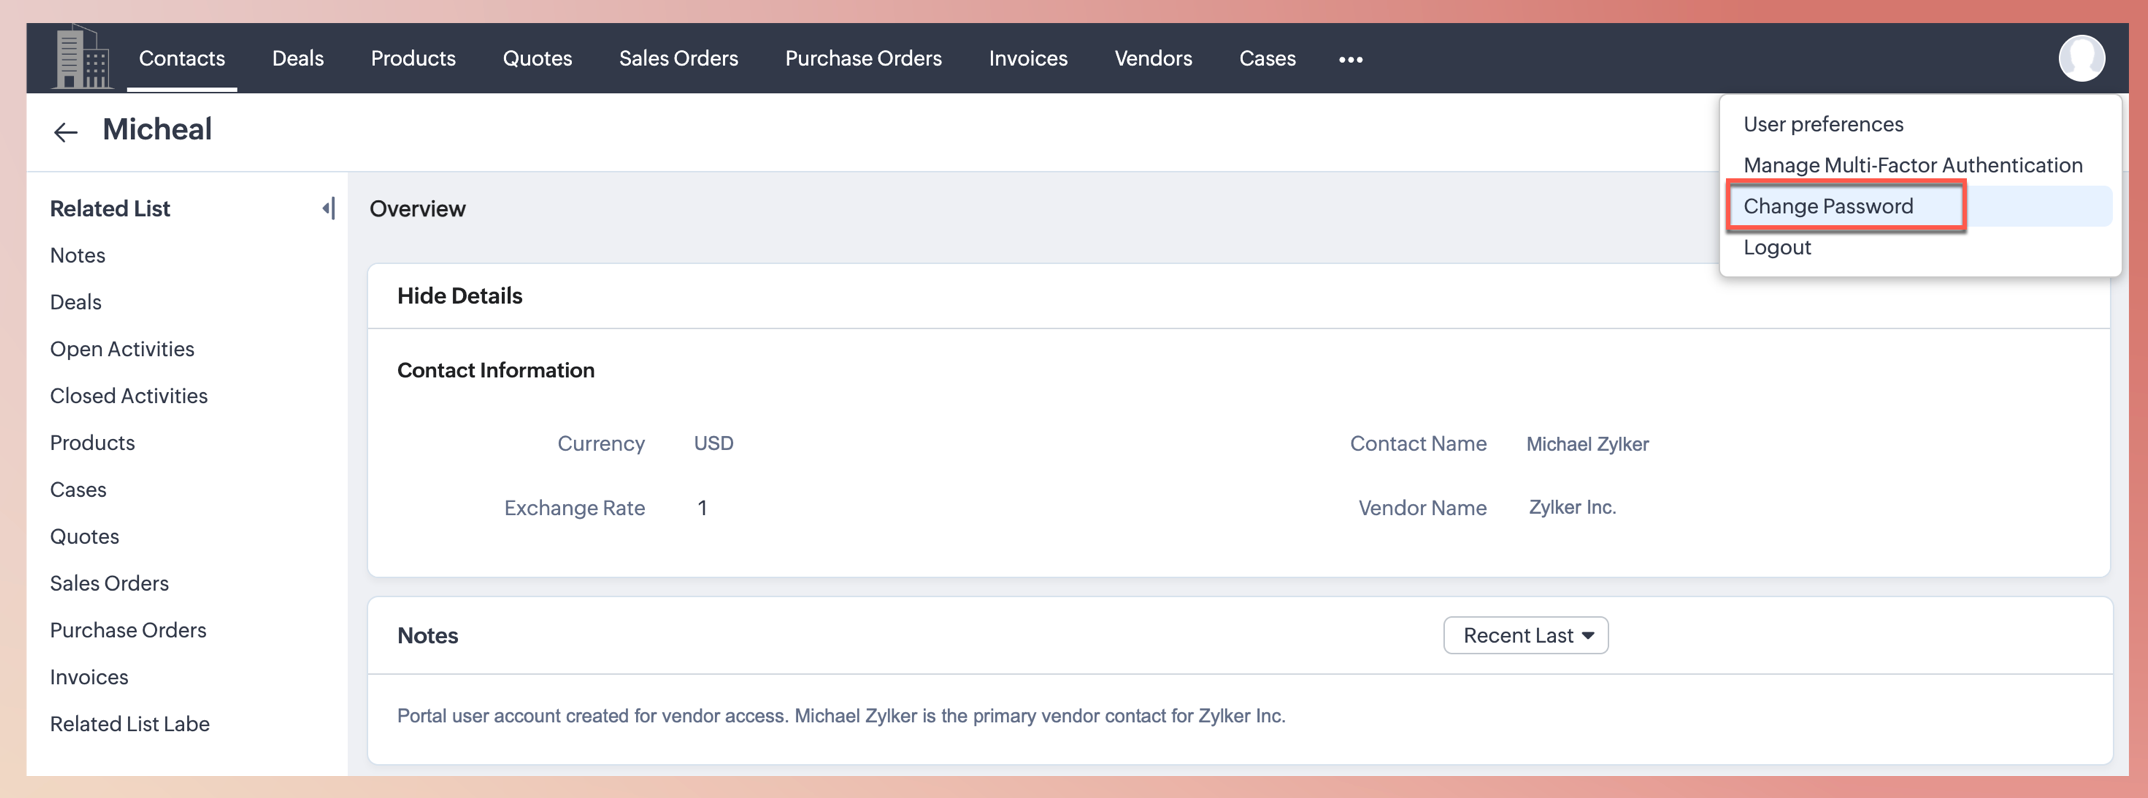Open Closed Activities in the sidebar
This screenshot has height=798, width=2148.
(x=128, y=396)
